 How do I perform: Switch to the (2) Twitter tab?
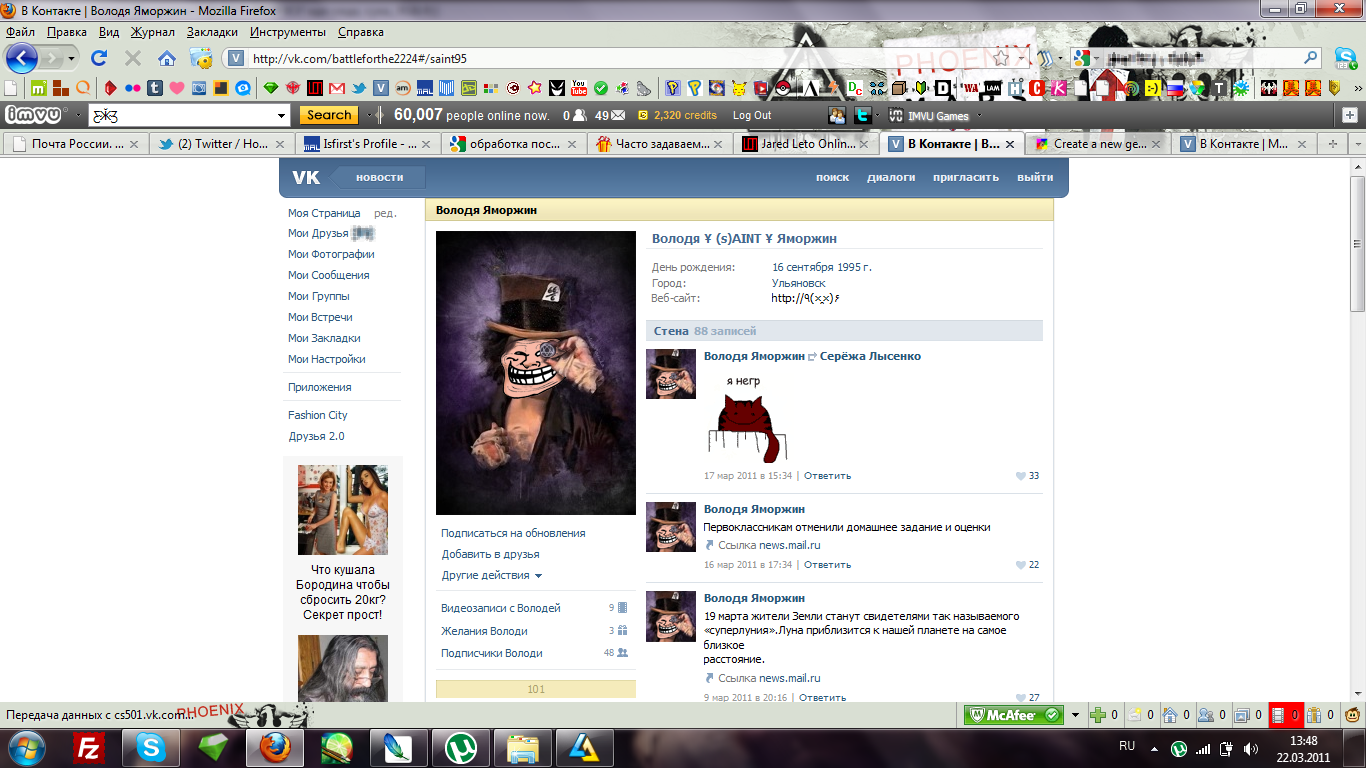pos(224,144)
